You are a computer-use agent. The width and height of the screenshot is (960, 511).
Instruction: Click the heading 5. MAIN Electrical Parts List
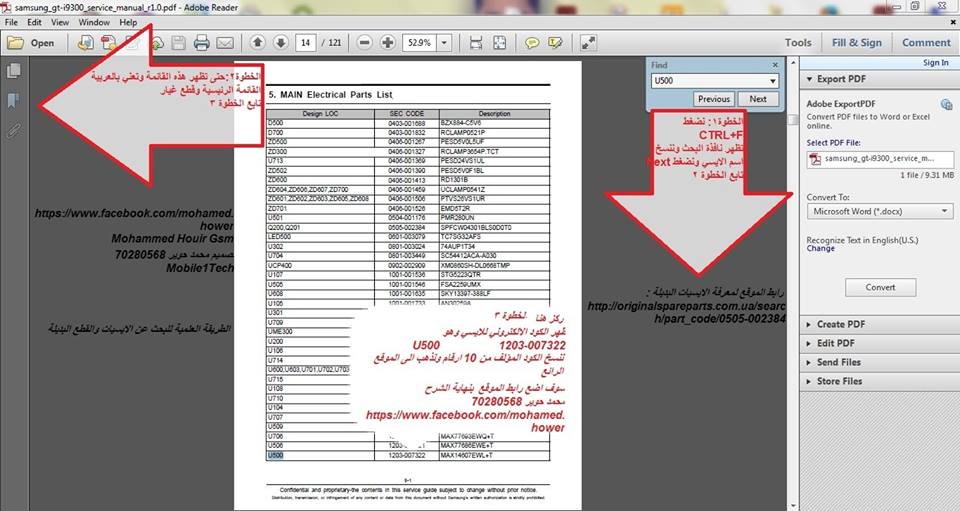pyautogui.click(x=331, y=95)
